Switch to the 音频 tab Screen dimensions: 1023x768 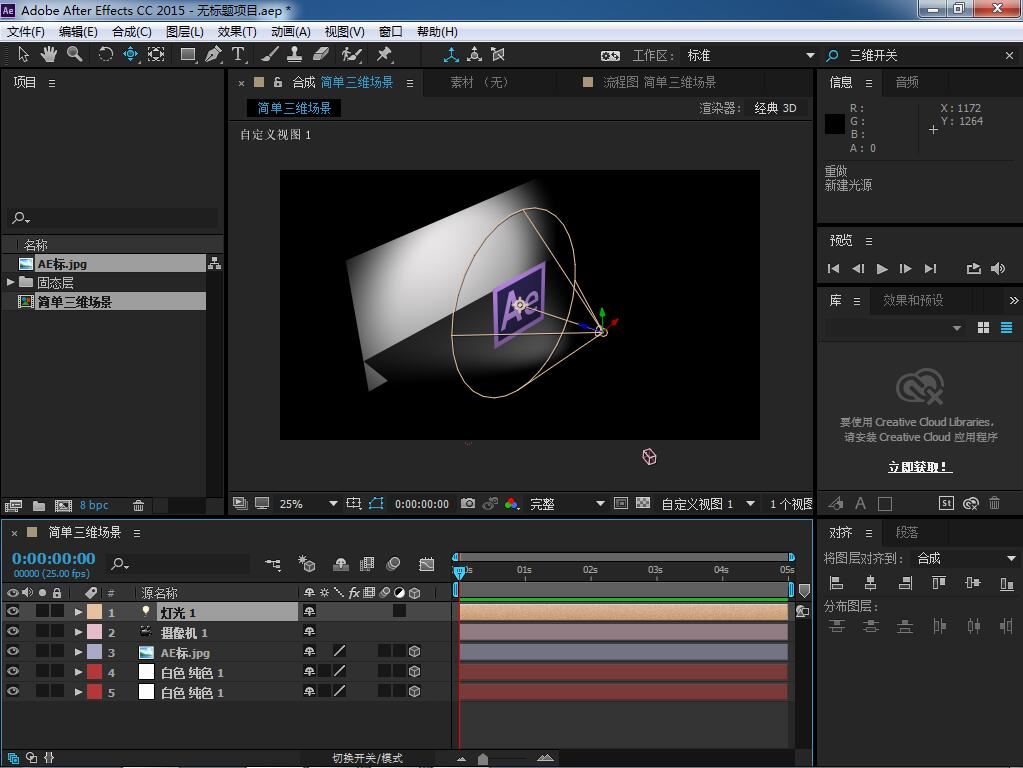click(x=907, y=82)
